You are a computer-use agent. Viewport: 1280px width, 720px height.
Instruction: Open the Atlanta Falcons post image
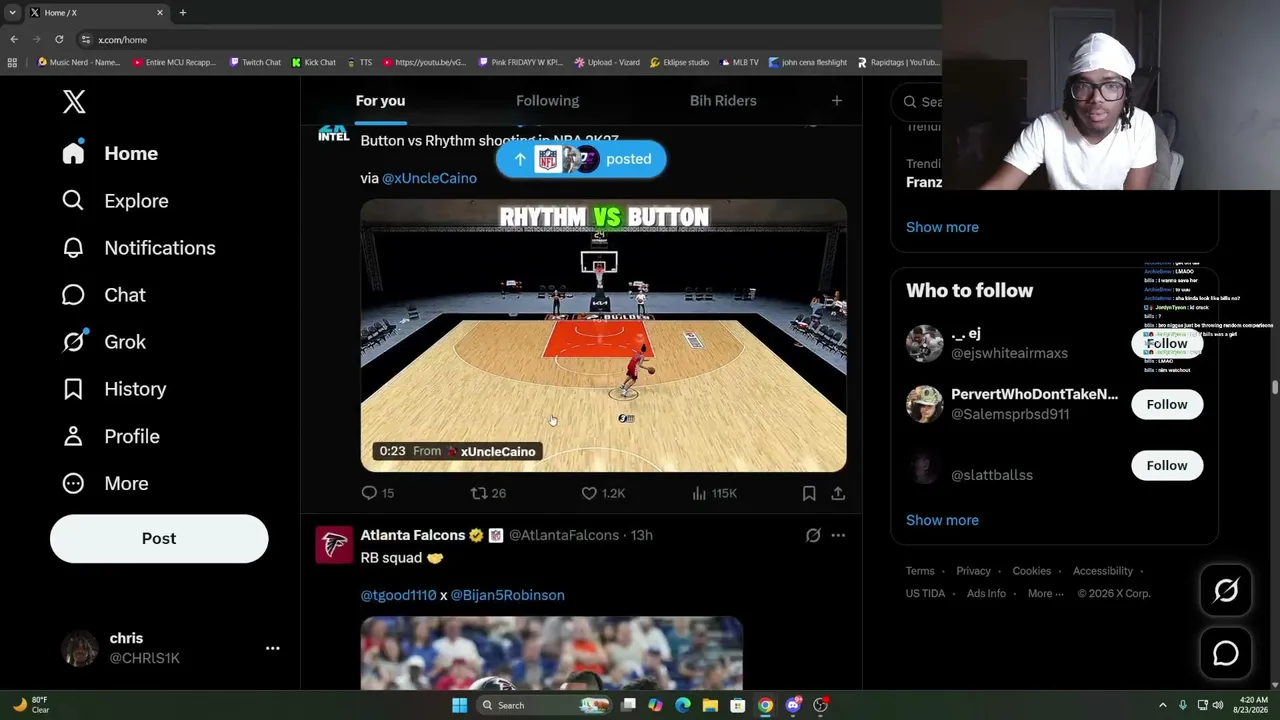click(x=552, y=653)
